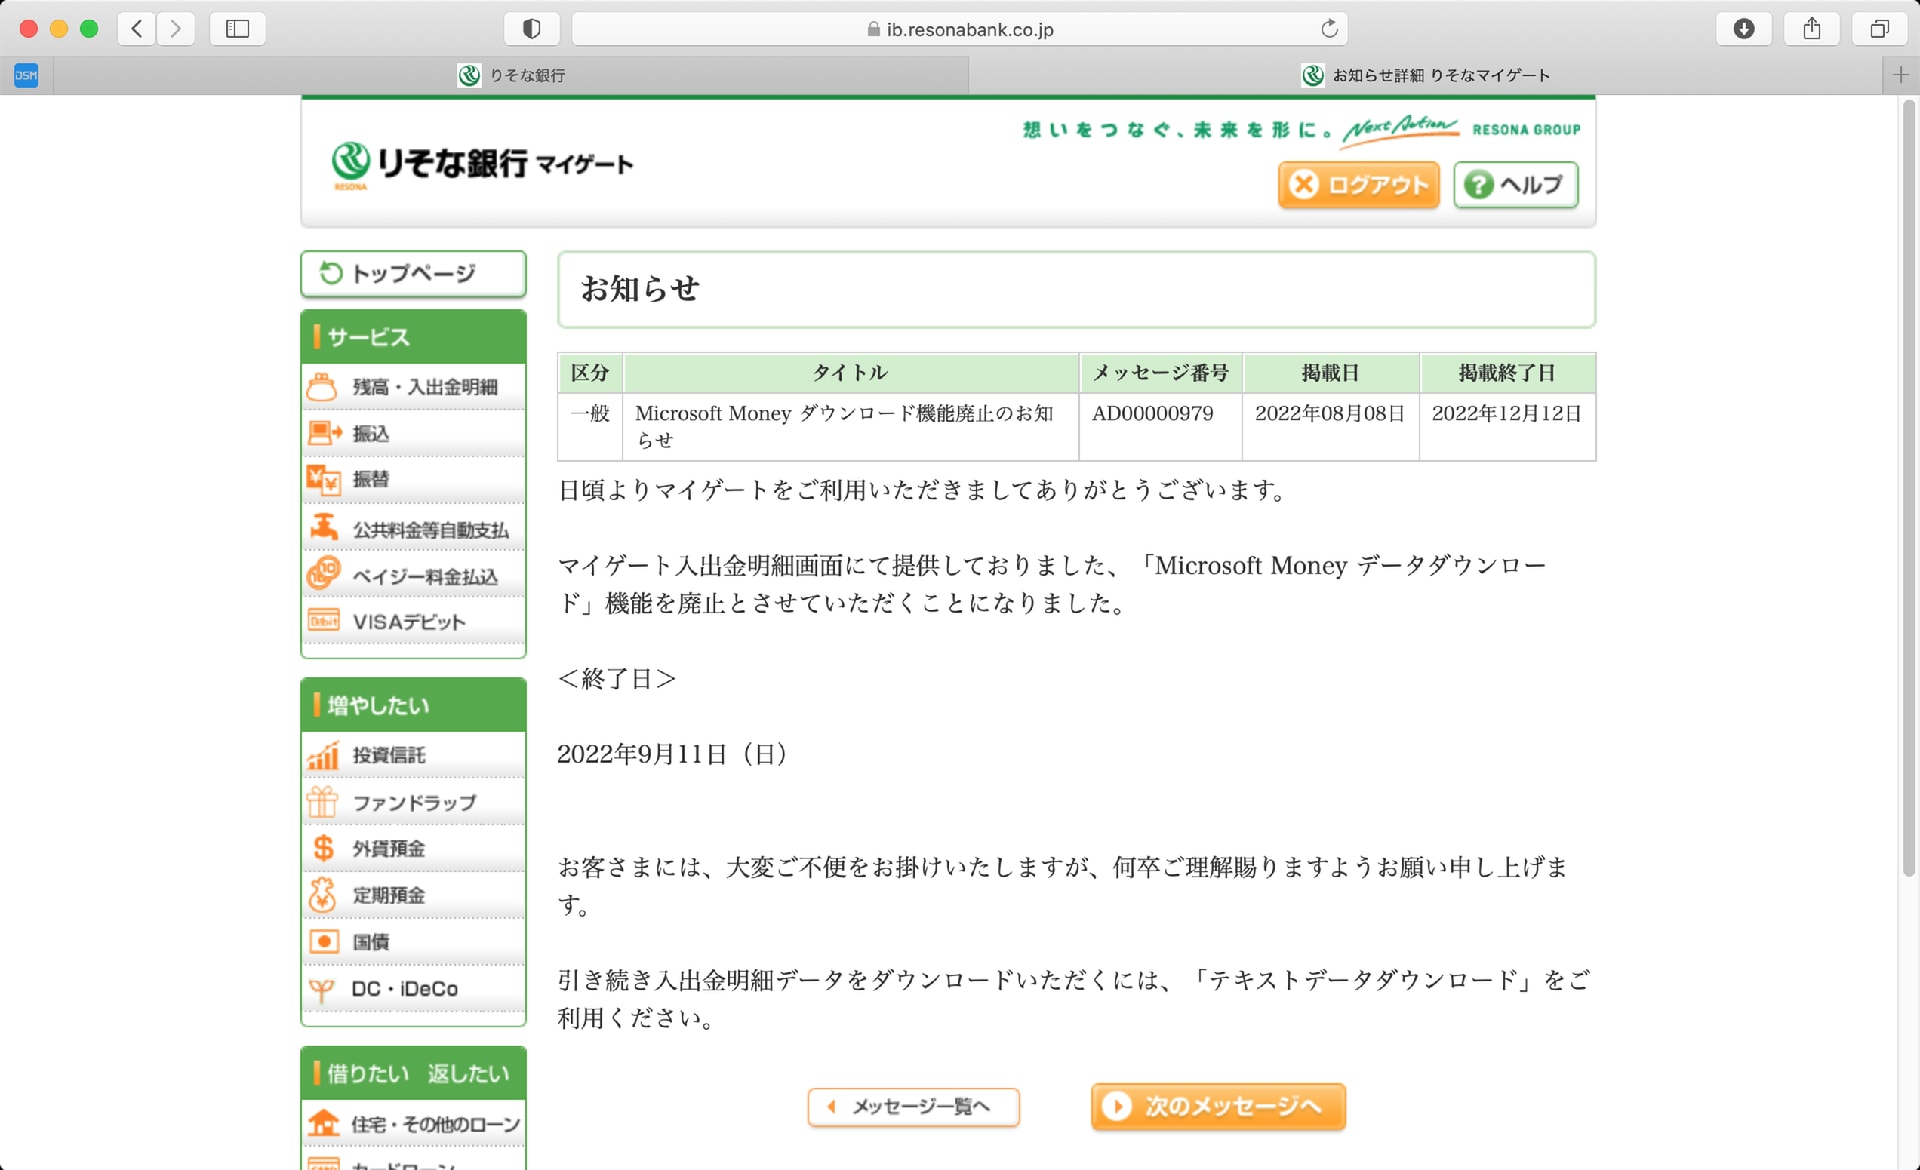Open ファンドラップ link
This screenshot has height=1170, width=1920.
(413, 802)
